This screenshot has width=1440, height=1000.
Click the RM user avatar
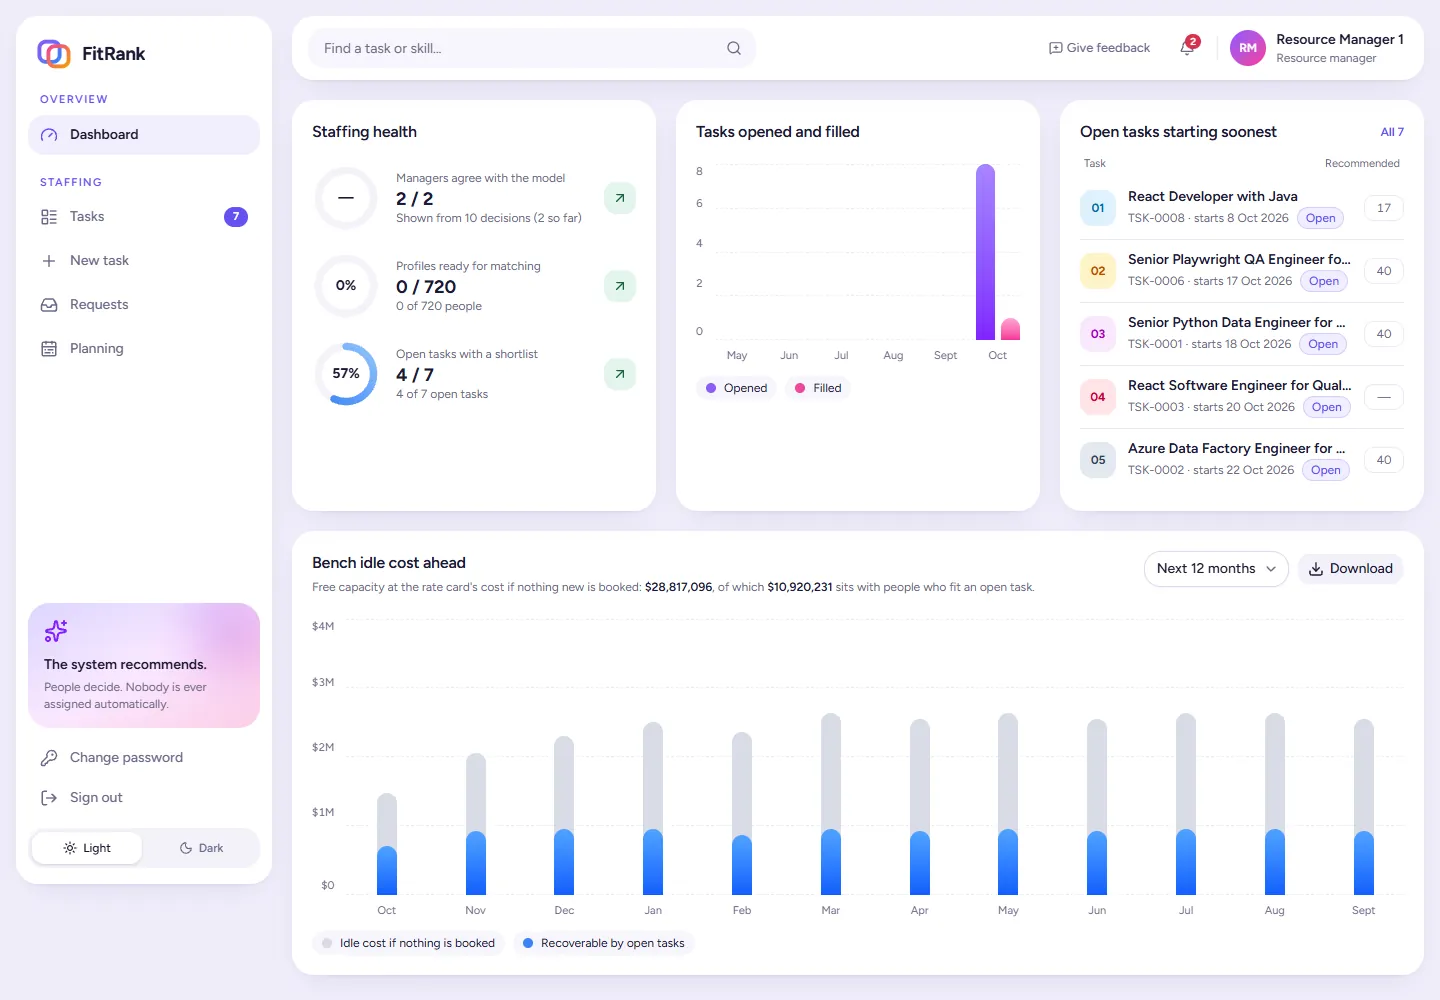tap(1248, 48)
